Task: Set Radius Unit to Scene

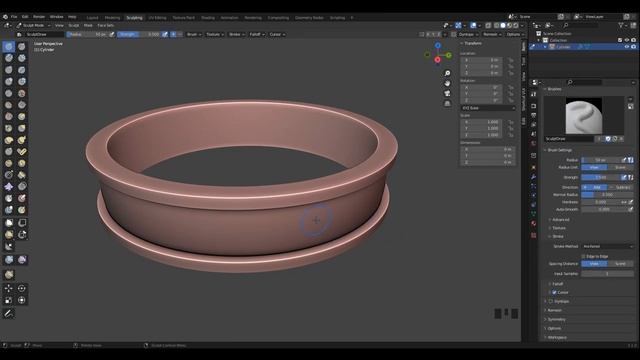Action: (620, 168)
